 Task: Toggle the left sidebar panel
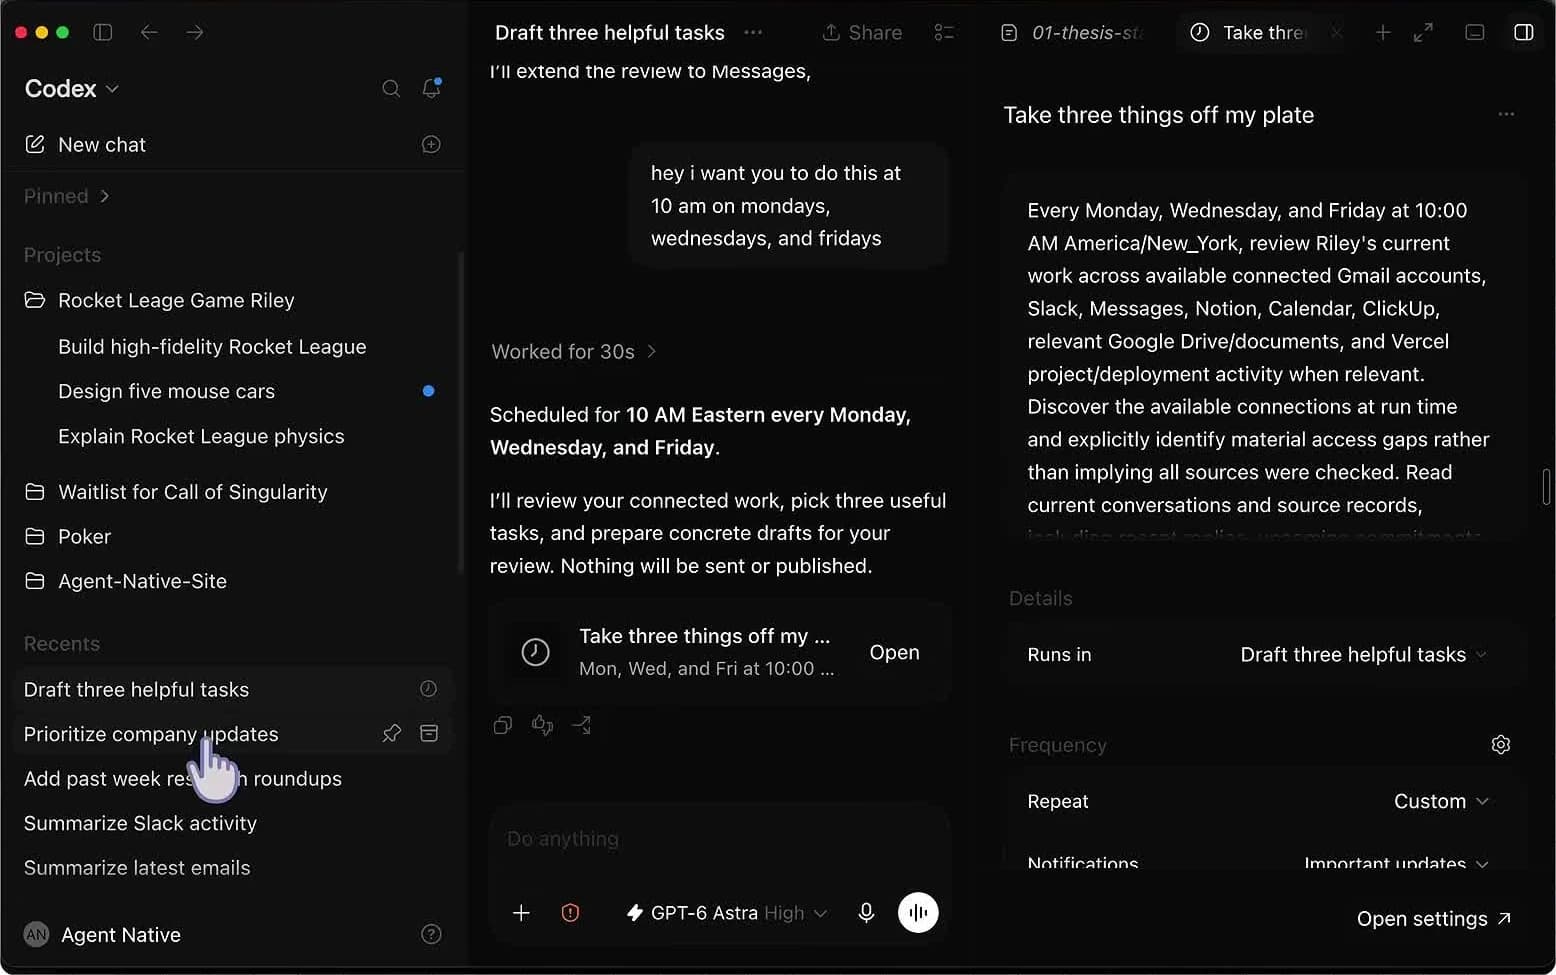click(x=102, y=32)
